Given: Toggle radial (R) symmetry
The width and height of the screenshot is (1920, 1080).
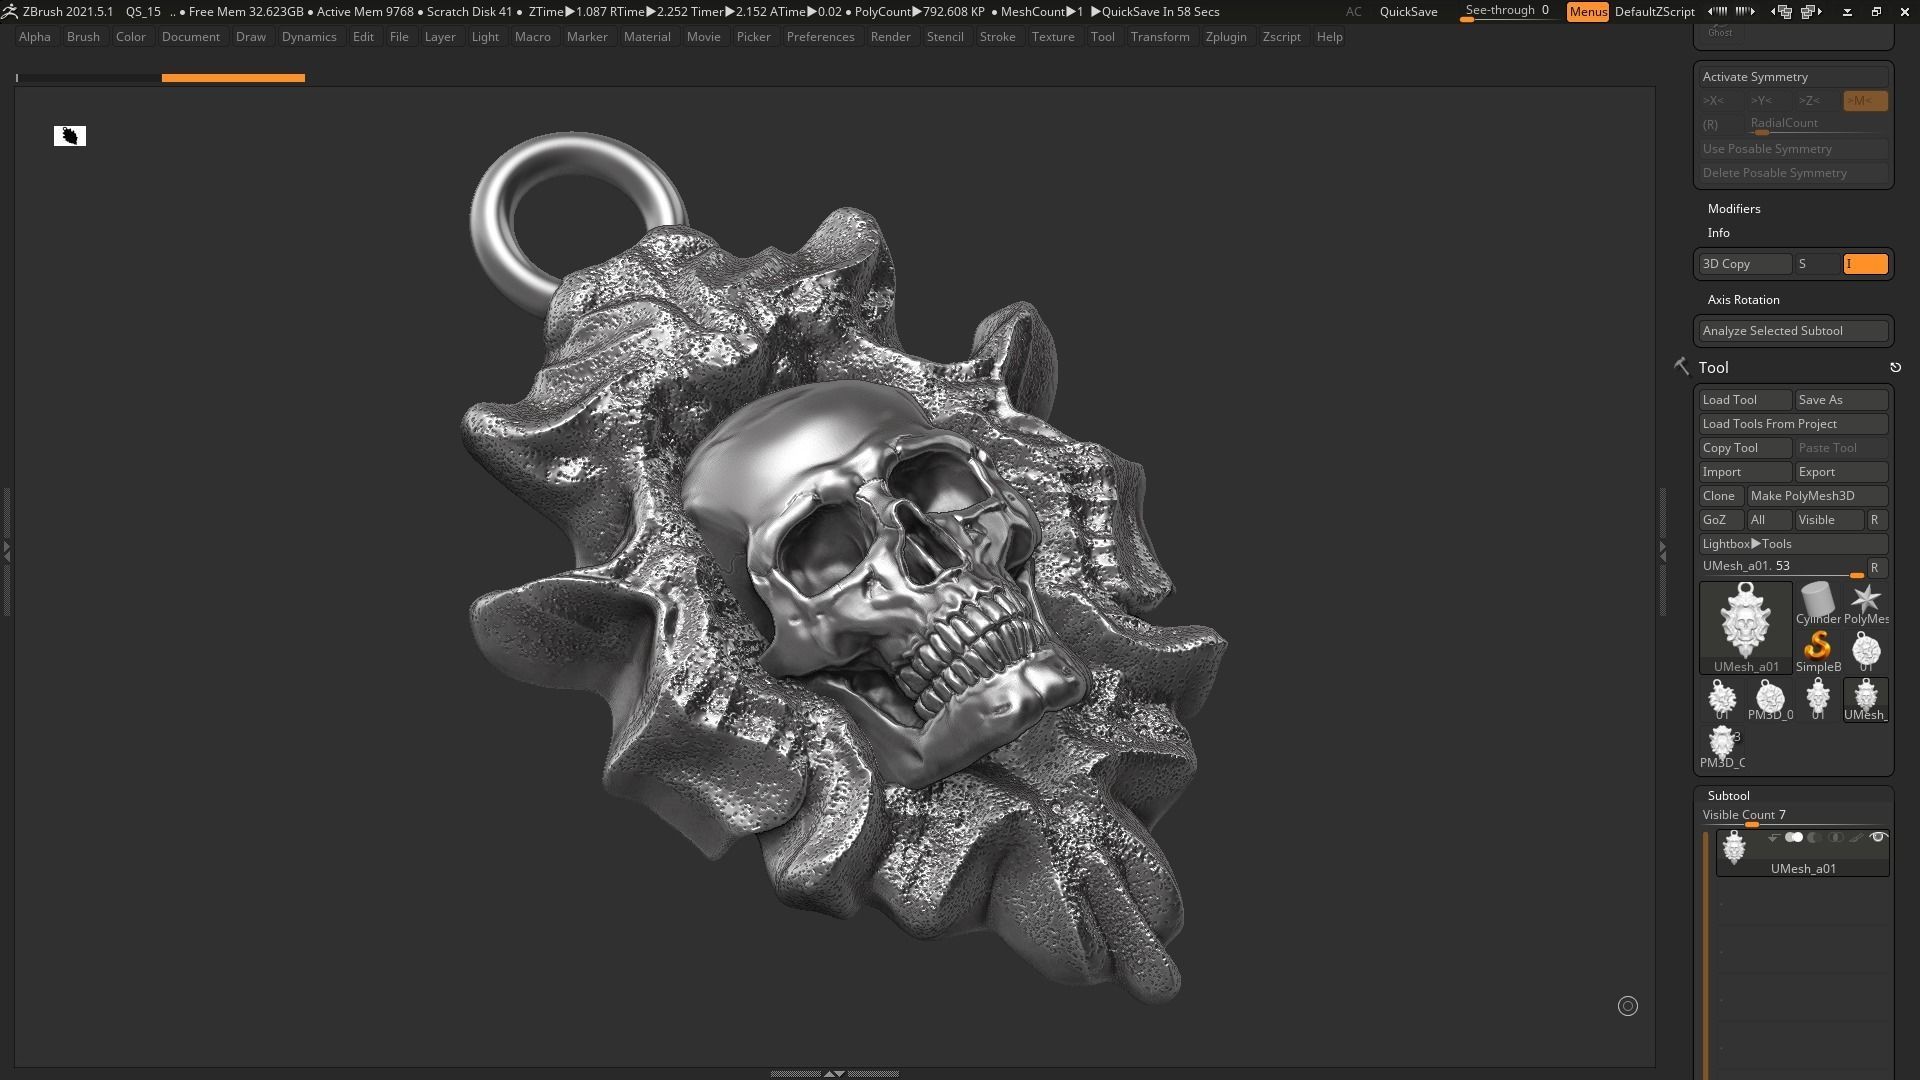Looking at the screenshot, I should pyautogui.click(x=1719, y=125).
